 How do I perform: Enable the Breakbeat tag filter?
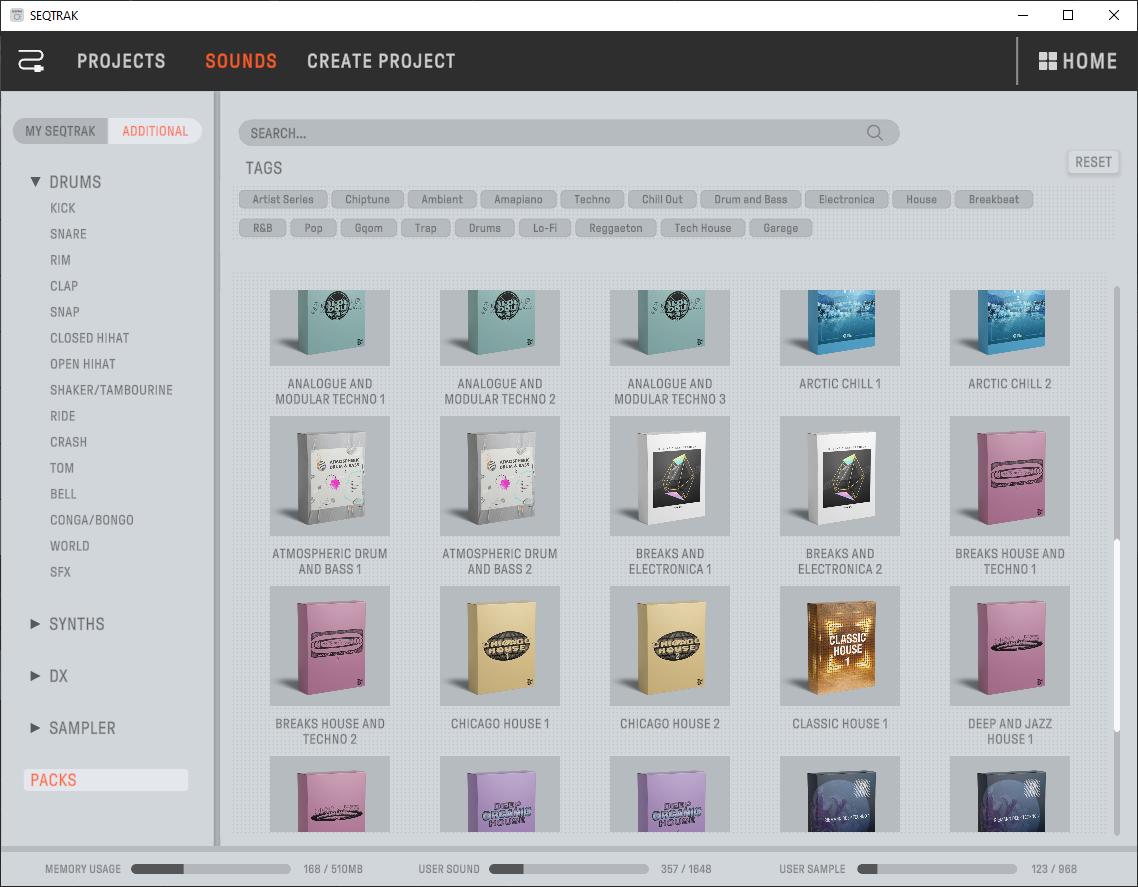pos(994,200)
